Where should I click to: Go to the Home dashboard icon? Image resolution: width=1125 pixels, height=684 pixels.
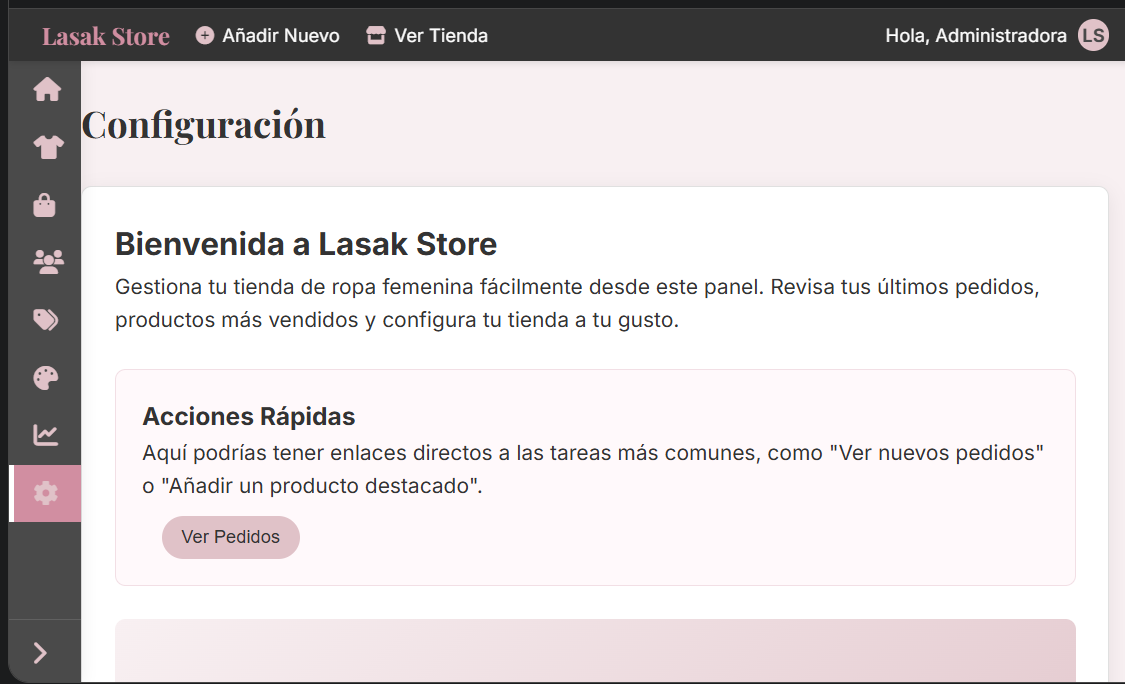point(47,90)
